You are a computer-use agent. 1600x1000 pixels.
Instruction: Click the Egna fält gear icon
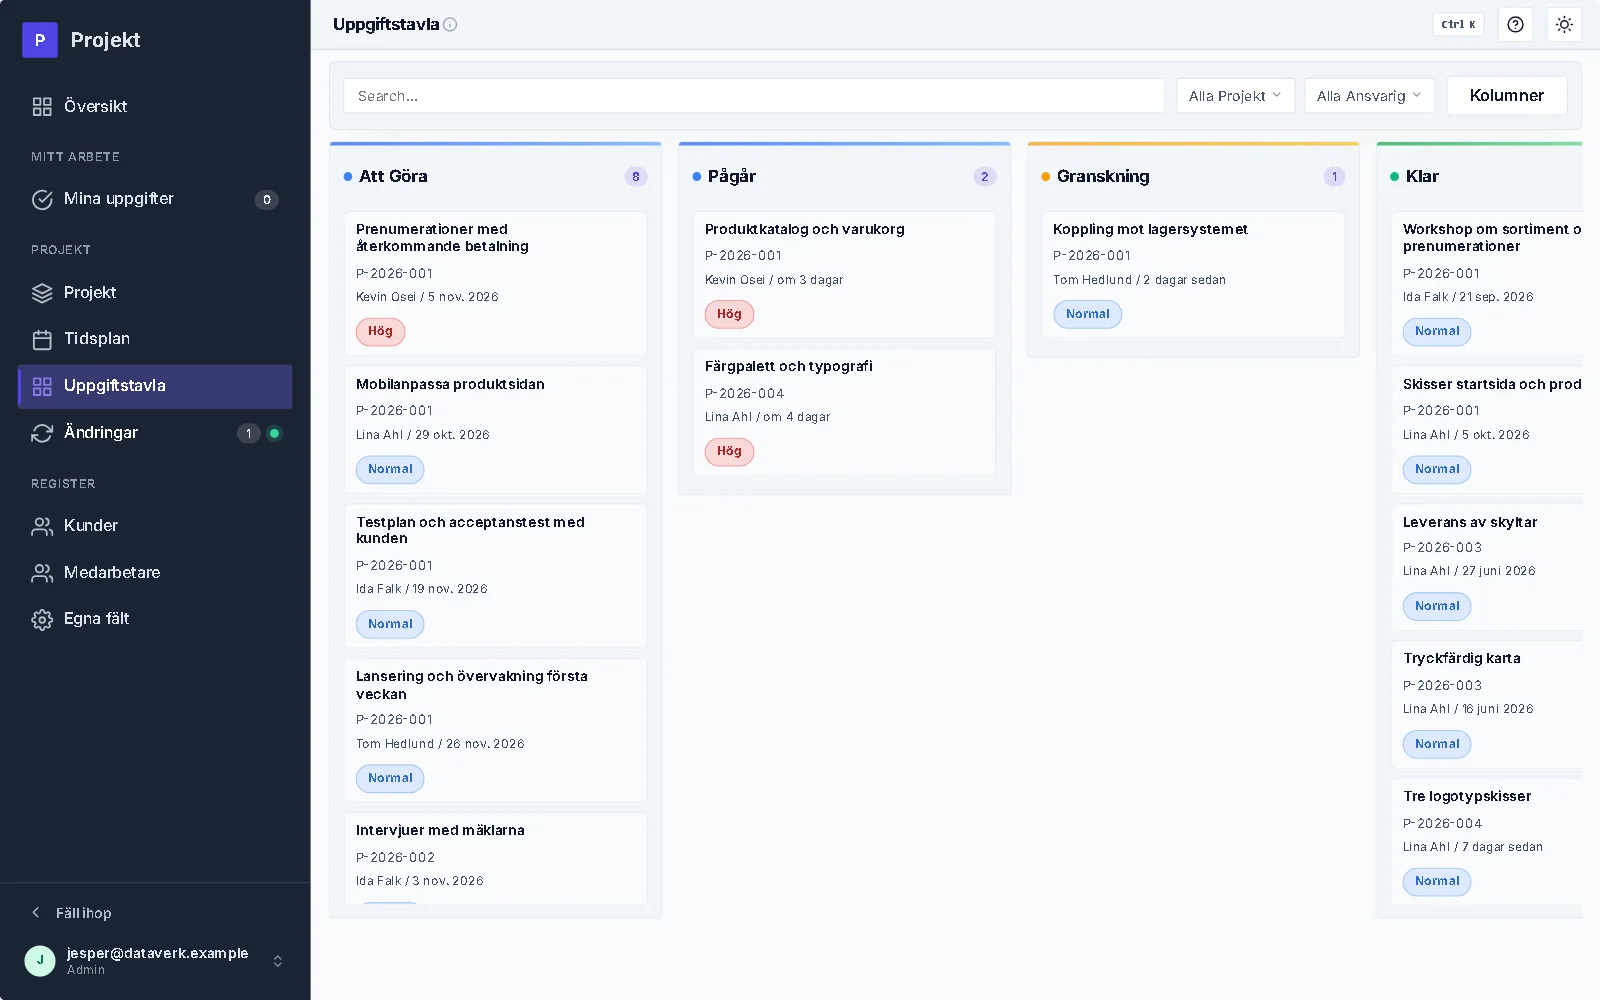(42, 620)
